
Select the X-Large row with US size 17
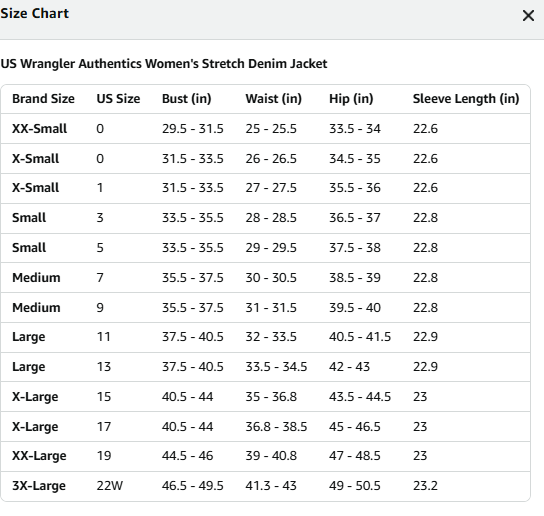click(x=265, y=426)
